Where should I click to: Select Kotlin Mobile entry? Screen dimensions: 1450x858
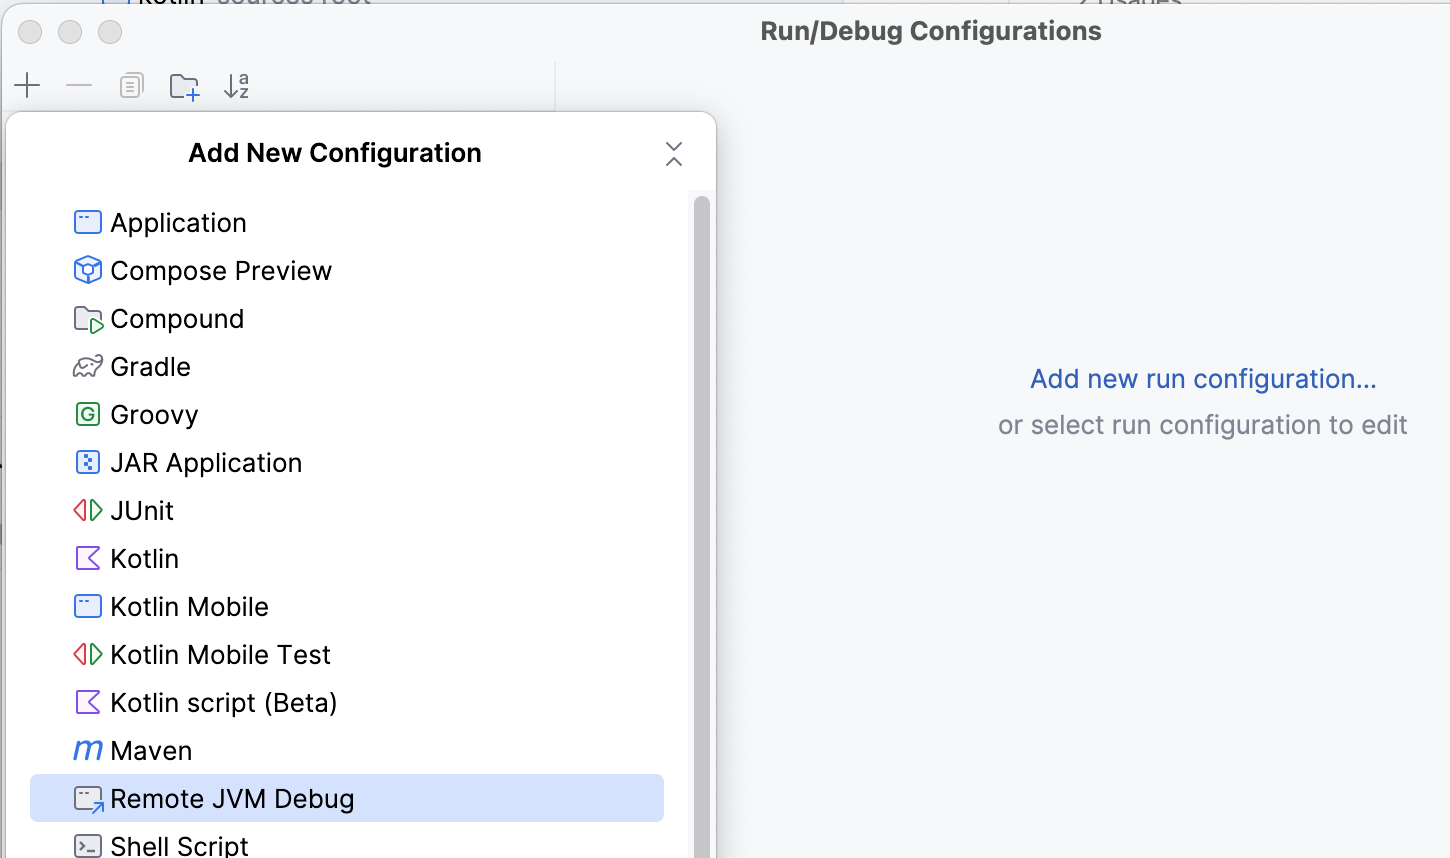tap(347, 606)
